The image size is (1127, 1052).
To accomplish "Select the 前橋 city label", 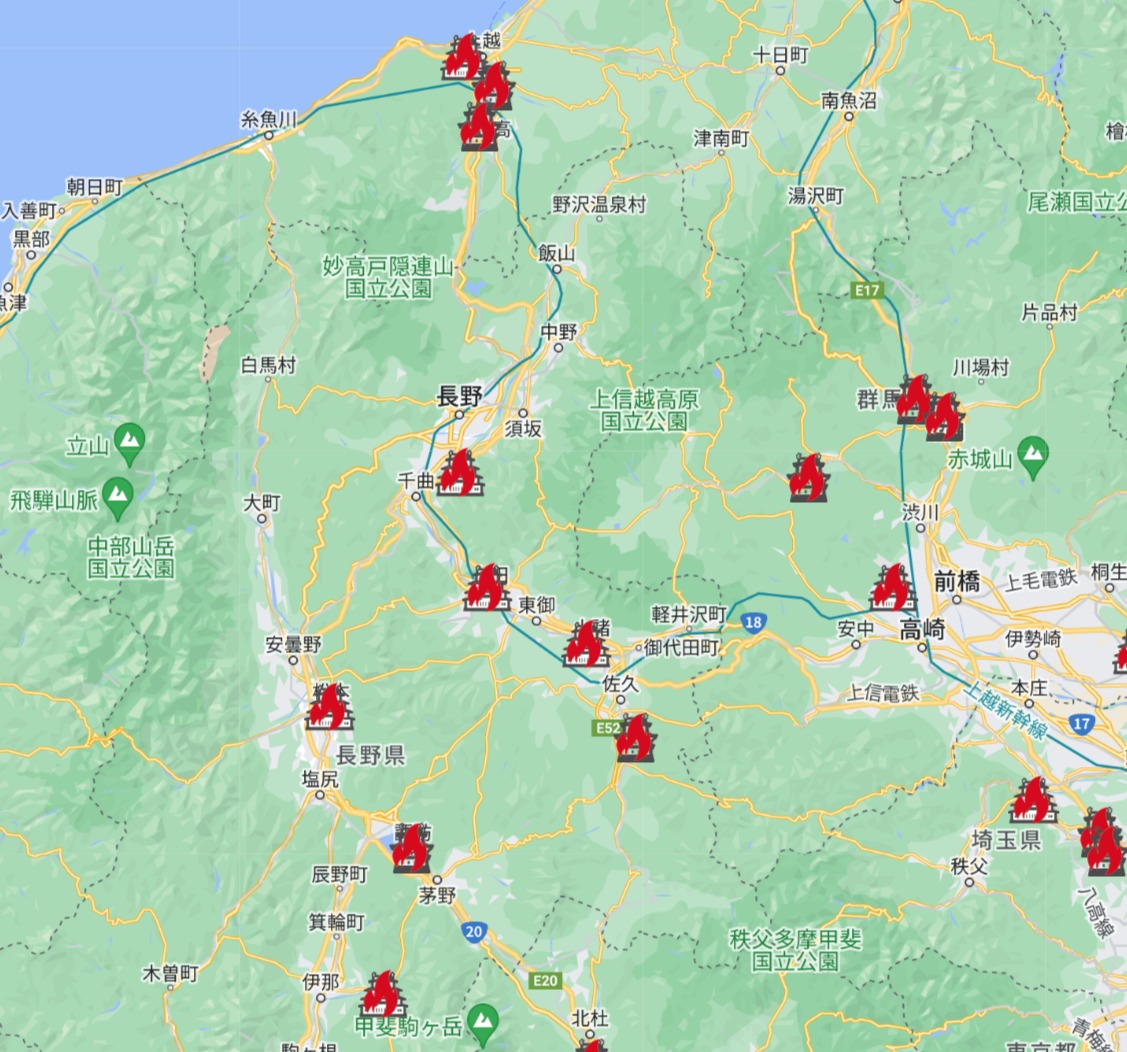I will (957, 580).
